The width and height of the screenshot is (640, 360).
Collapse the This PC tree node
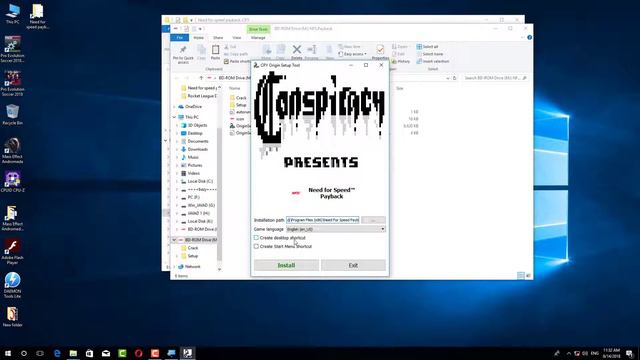pos(174,117)
